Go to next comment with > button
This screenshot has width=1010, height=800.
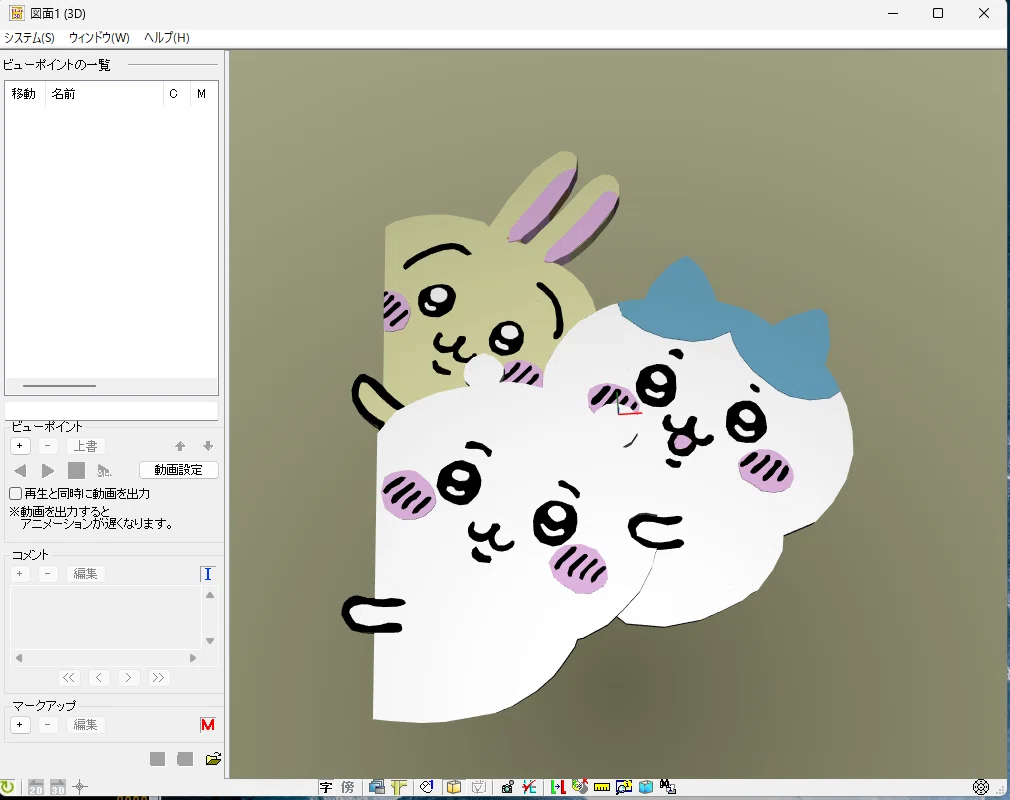[x=128, y=677]
